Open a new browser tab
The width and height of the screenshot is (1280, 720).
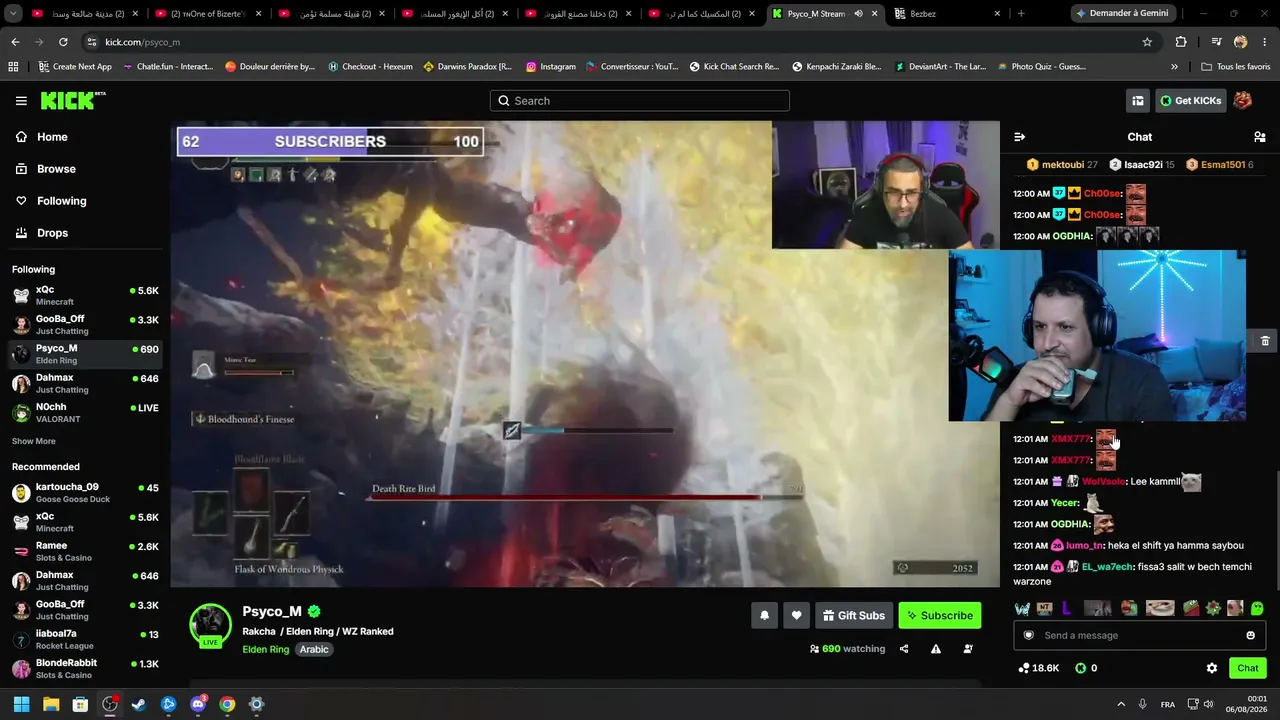(1021, 14)
